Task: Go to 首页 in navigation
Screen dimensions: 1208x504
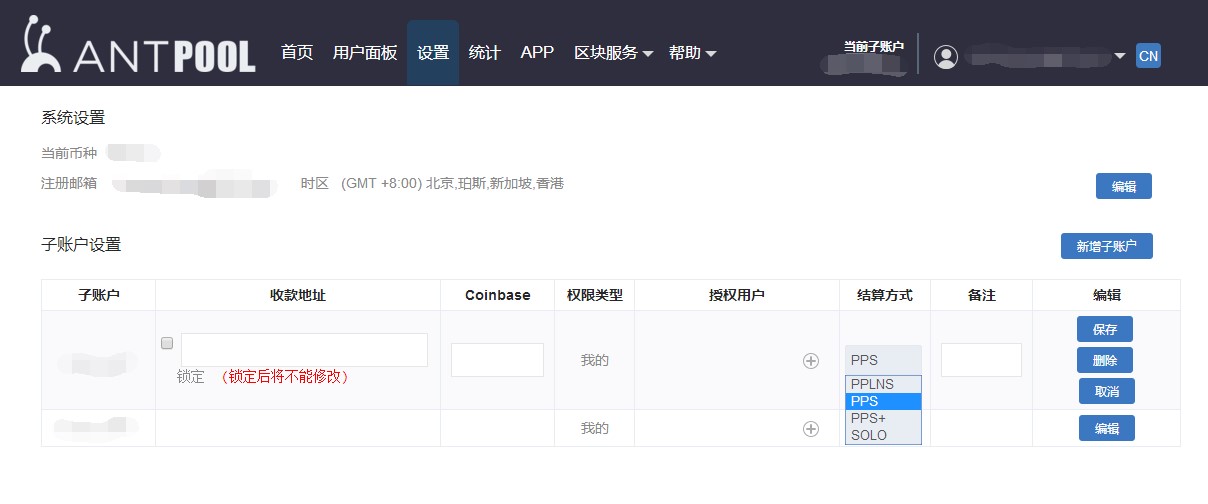Action: tap(297, 53)
